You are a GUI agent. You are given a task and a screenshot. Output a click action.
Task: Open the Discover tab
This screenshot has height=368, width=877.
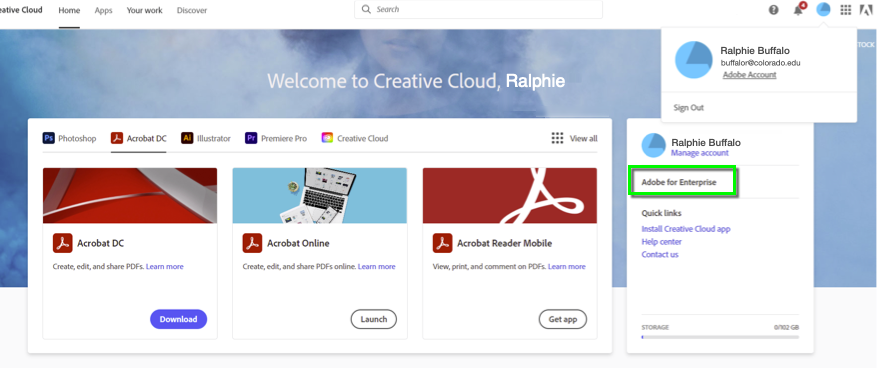click(192, 10)
